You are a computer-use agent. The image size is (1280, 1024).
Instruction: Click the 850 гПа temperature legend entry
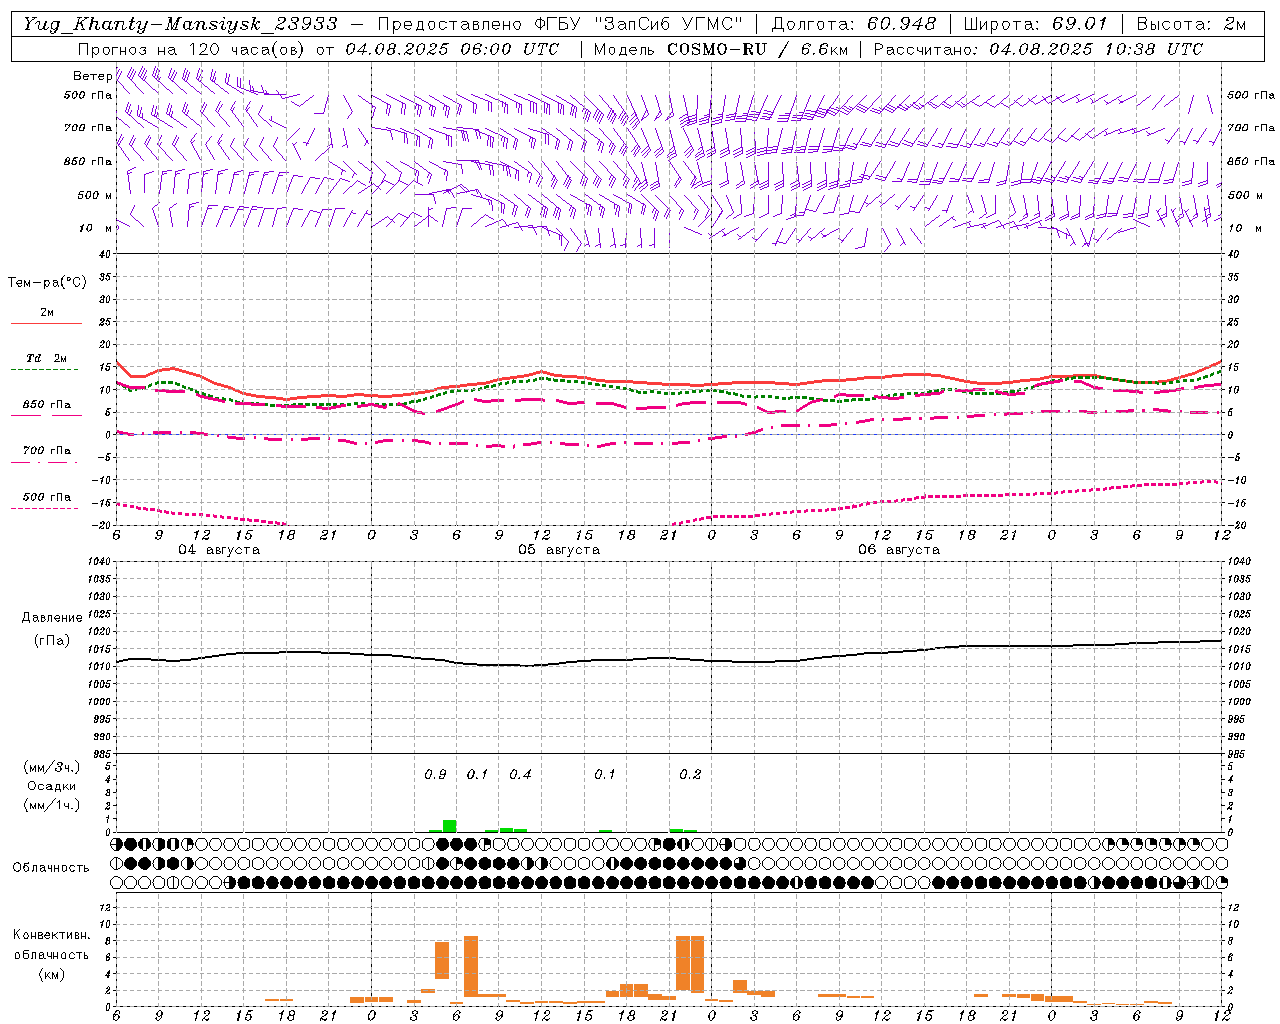tap(46, 405)
